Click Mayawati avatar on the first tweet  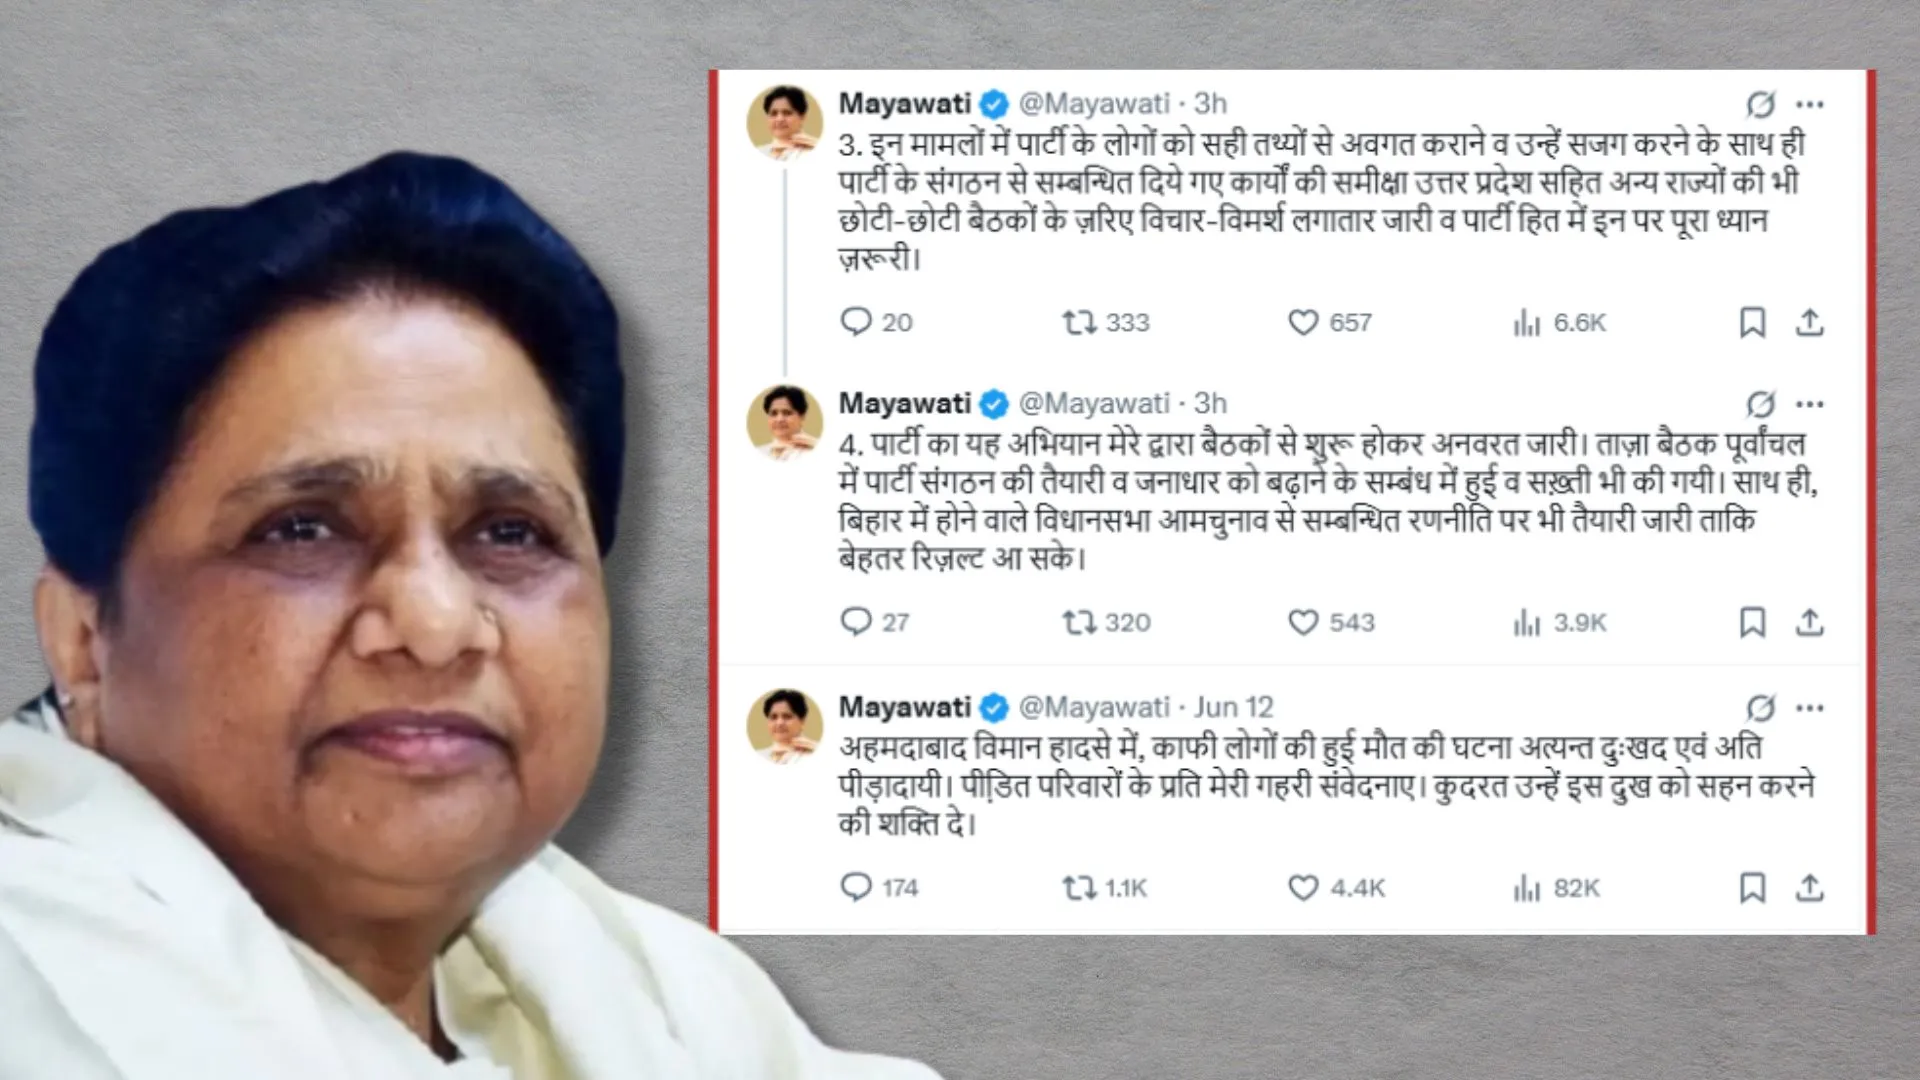point(785,122)
